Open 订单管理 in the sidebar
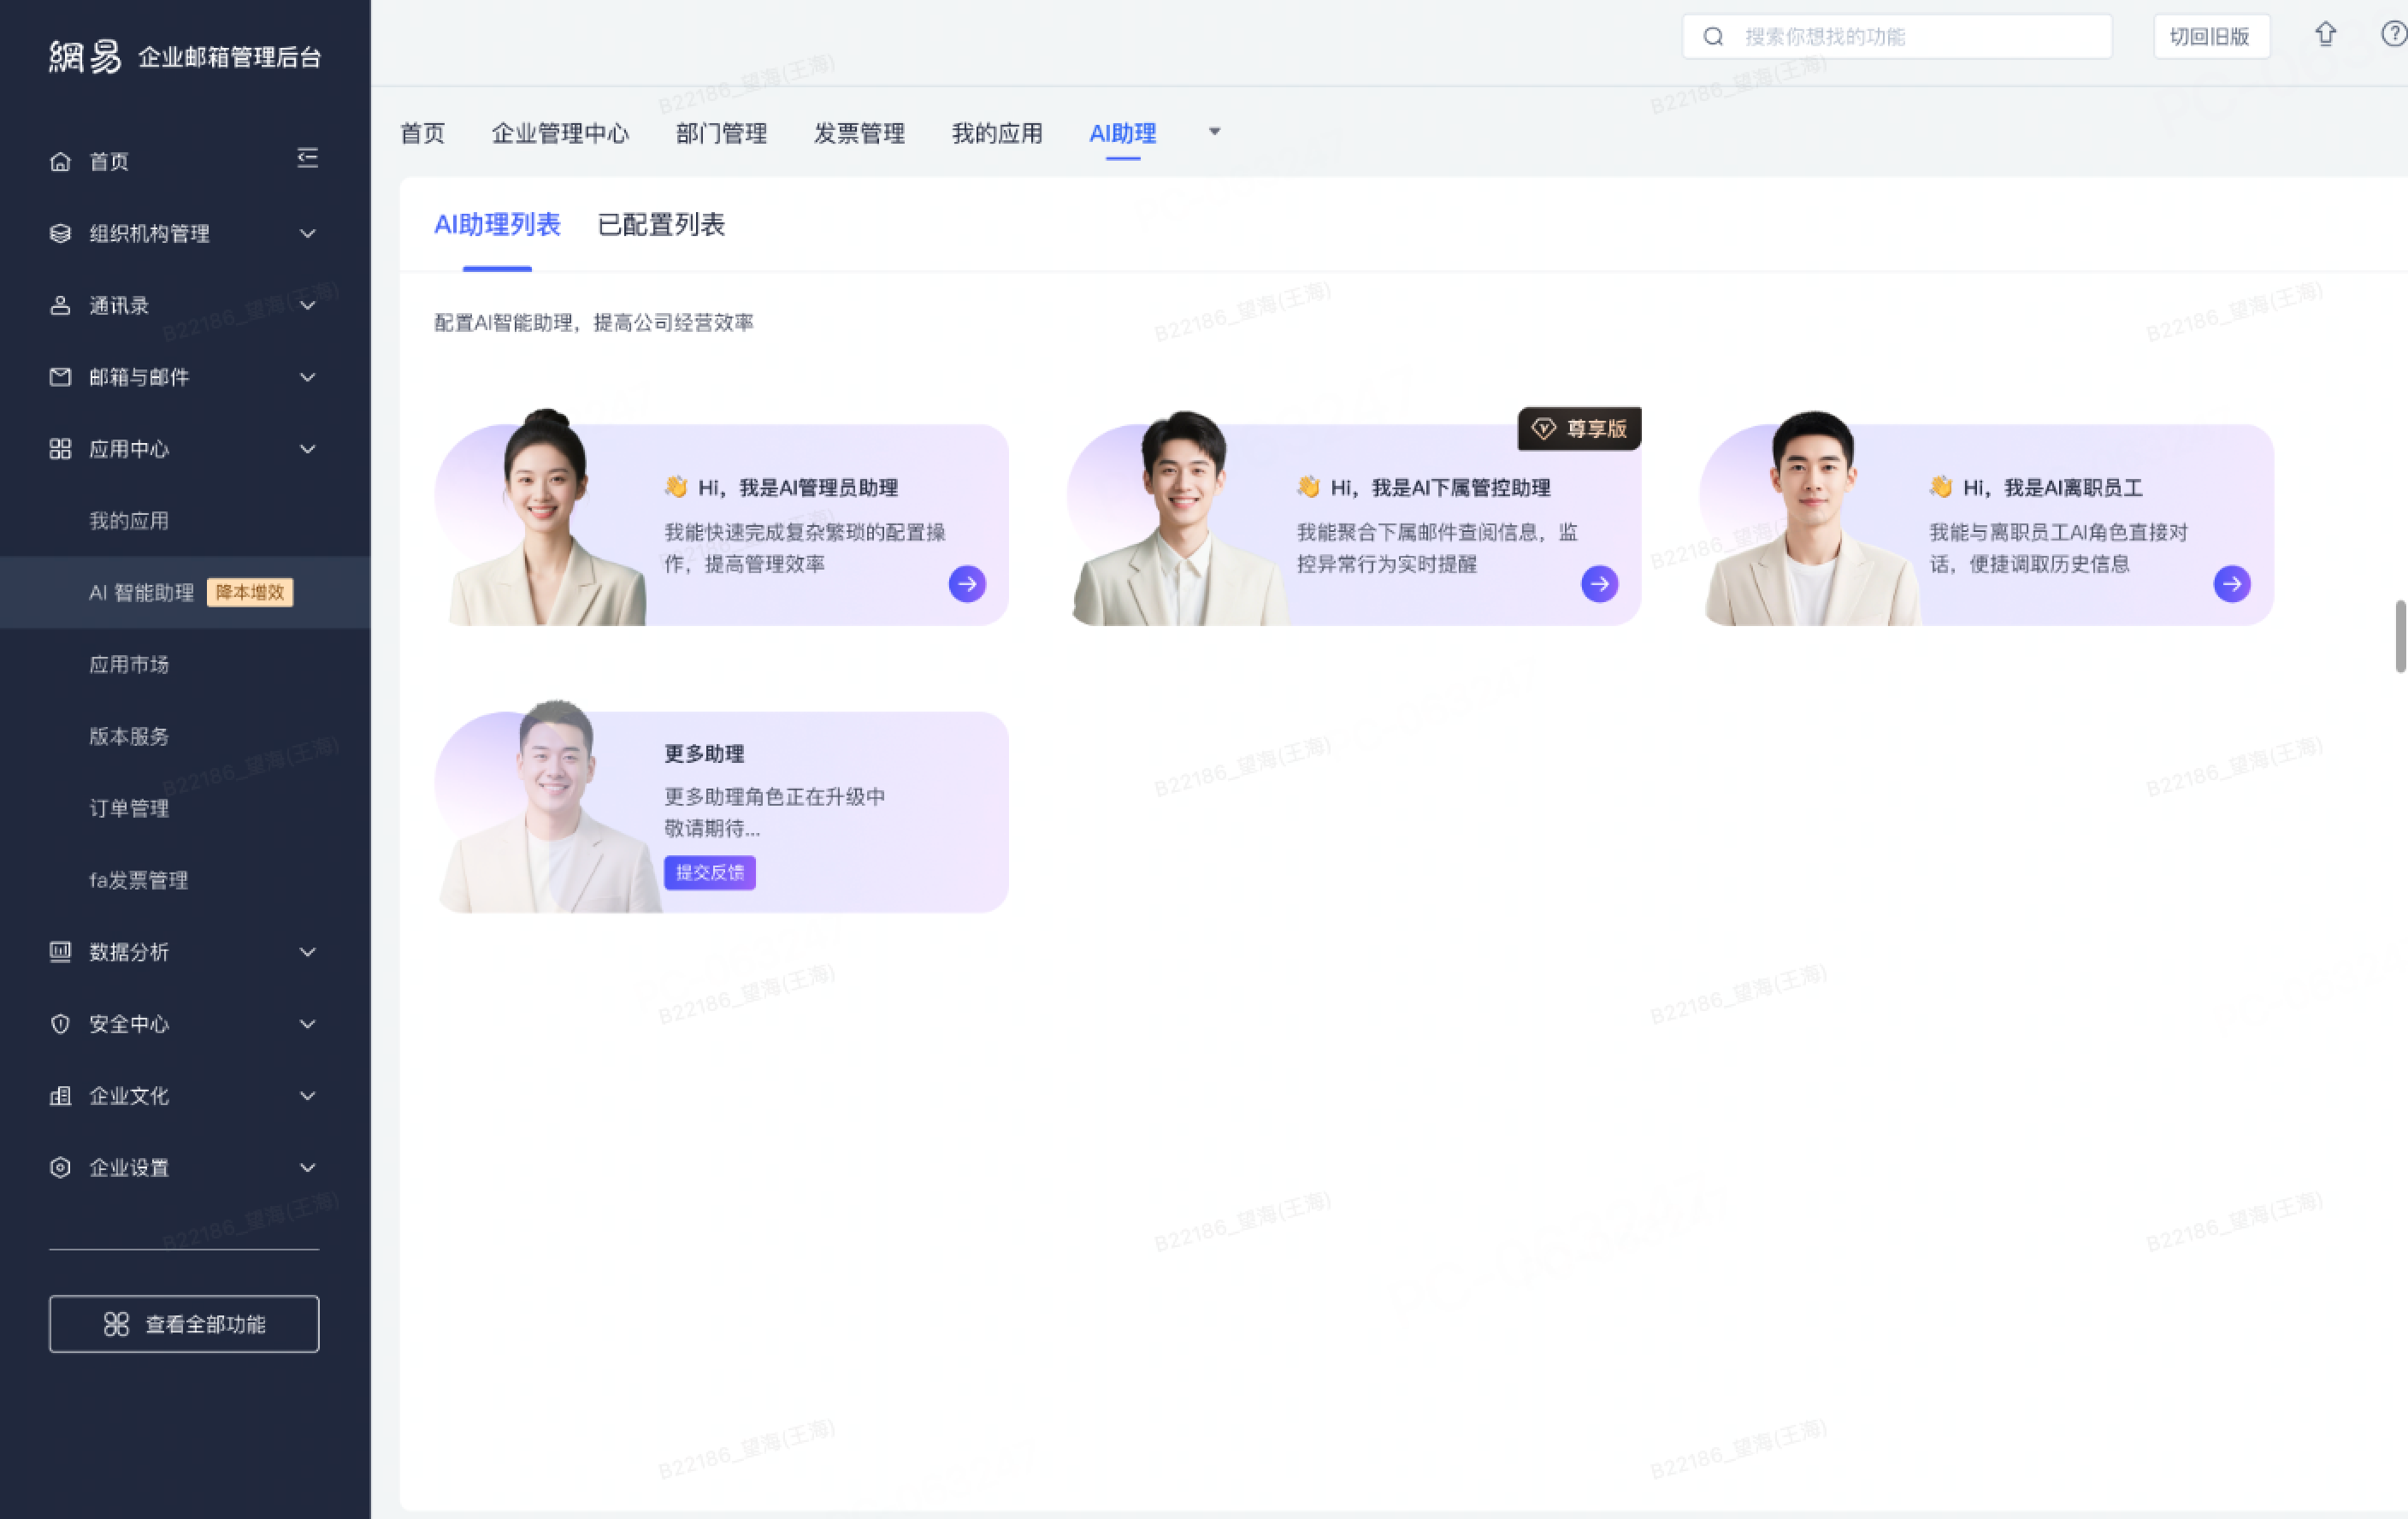 point(129,809)
